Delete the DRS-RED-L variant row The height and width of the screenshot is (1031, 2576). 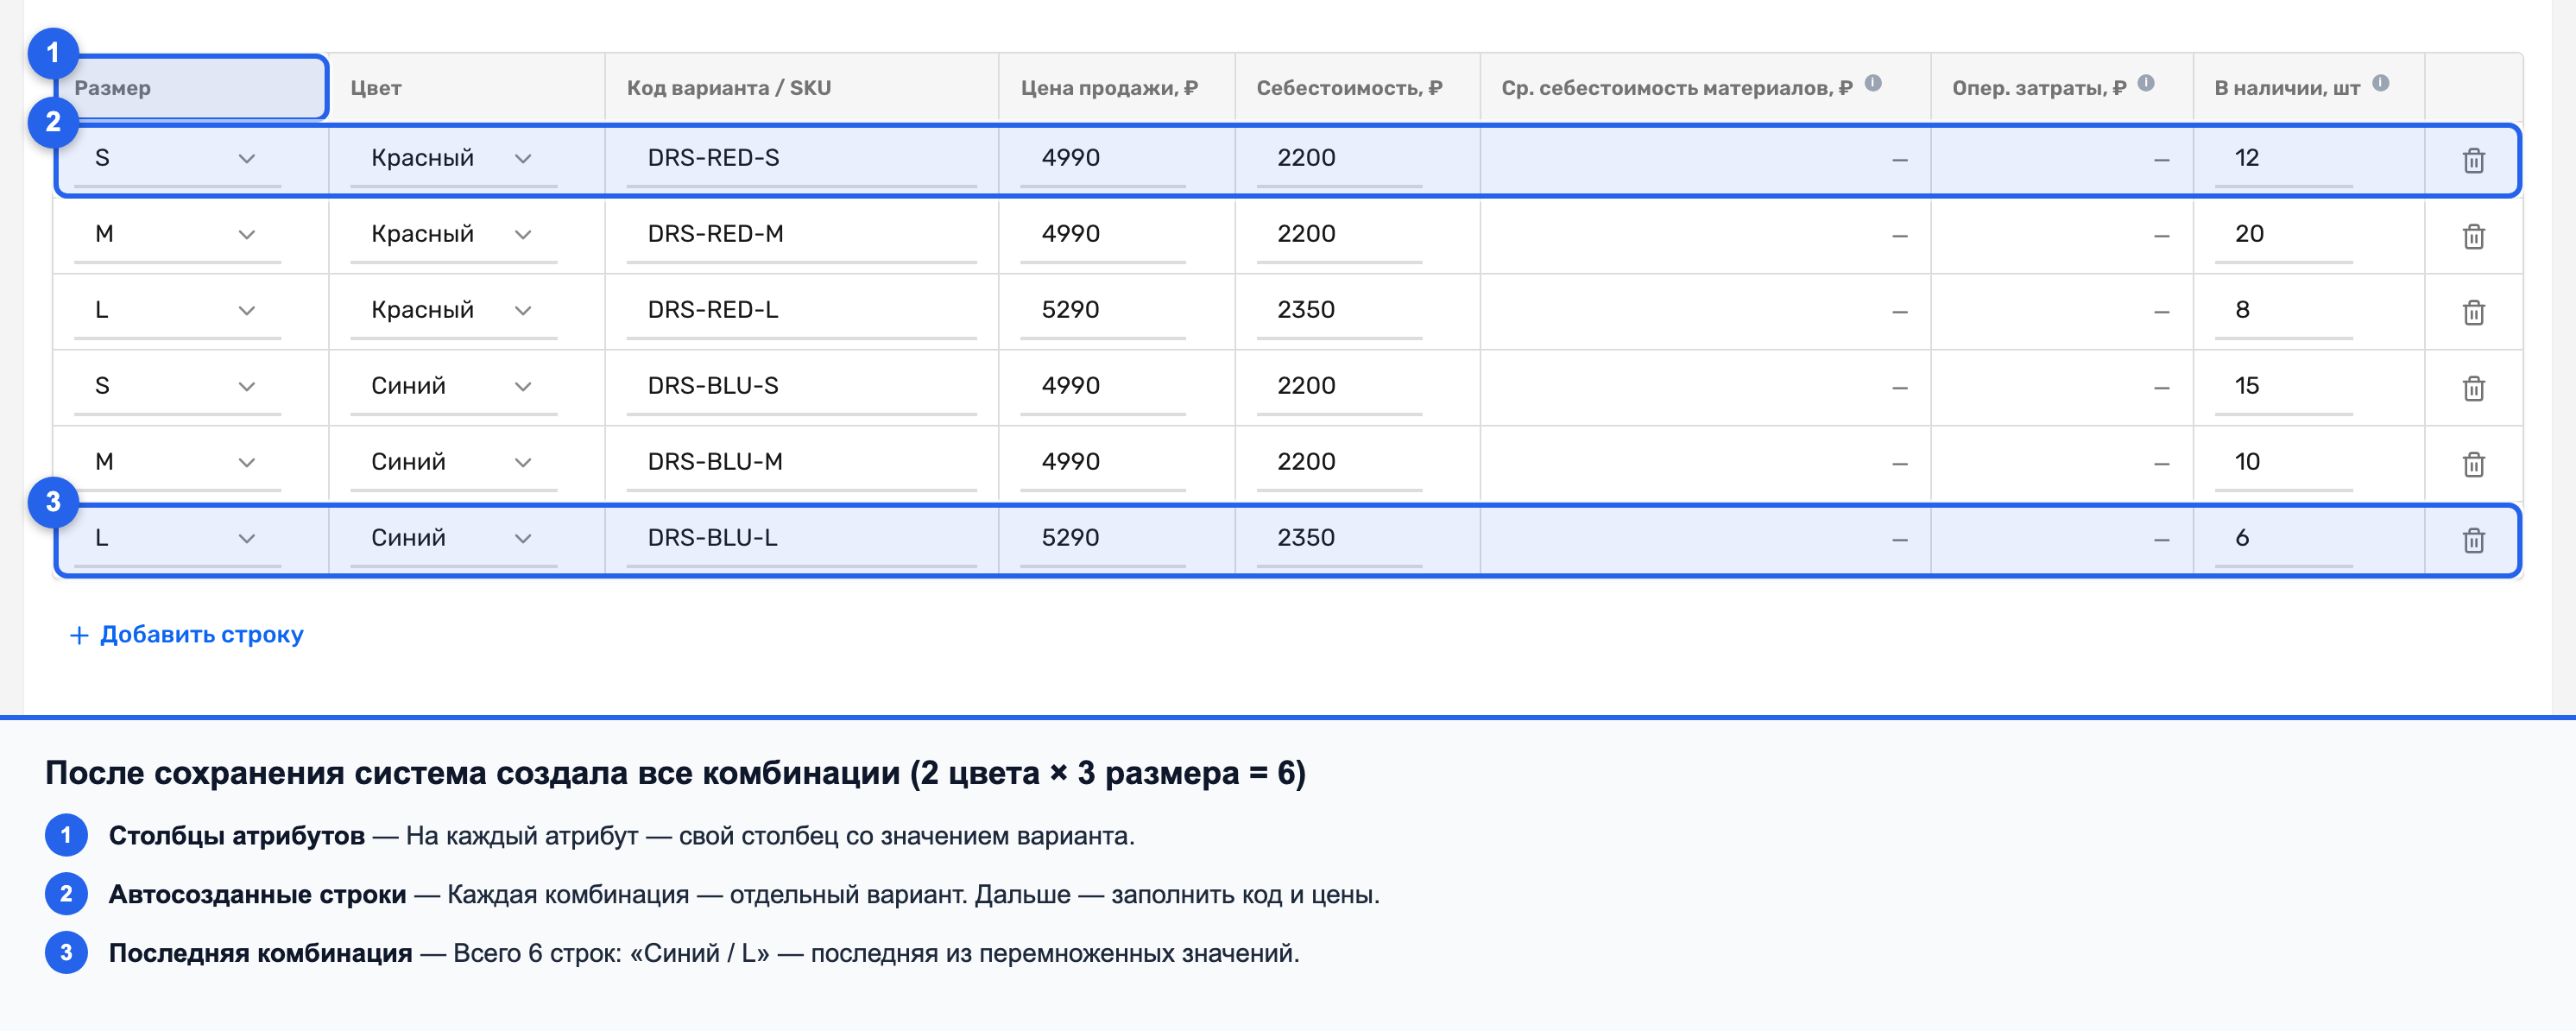(2473, 312)
